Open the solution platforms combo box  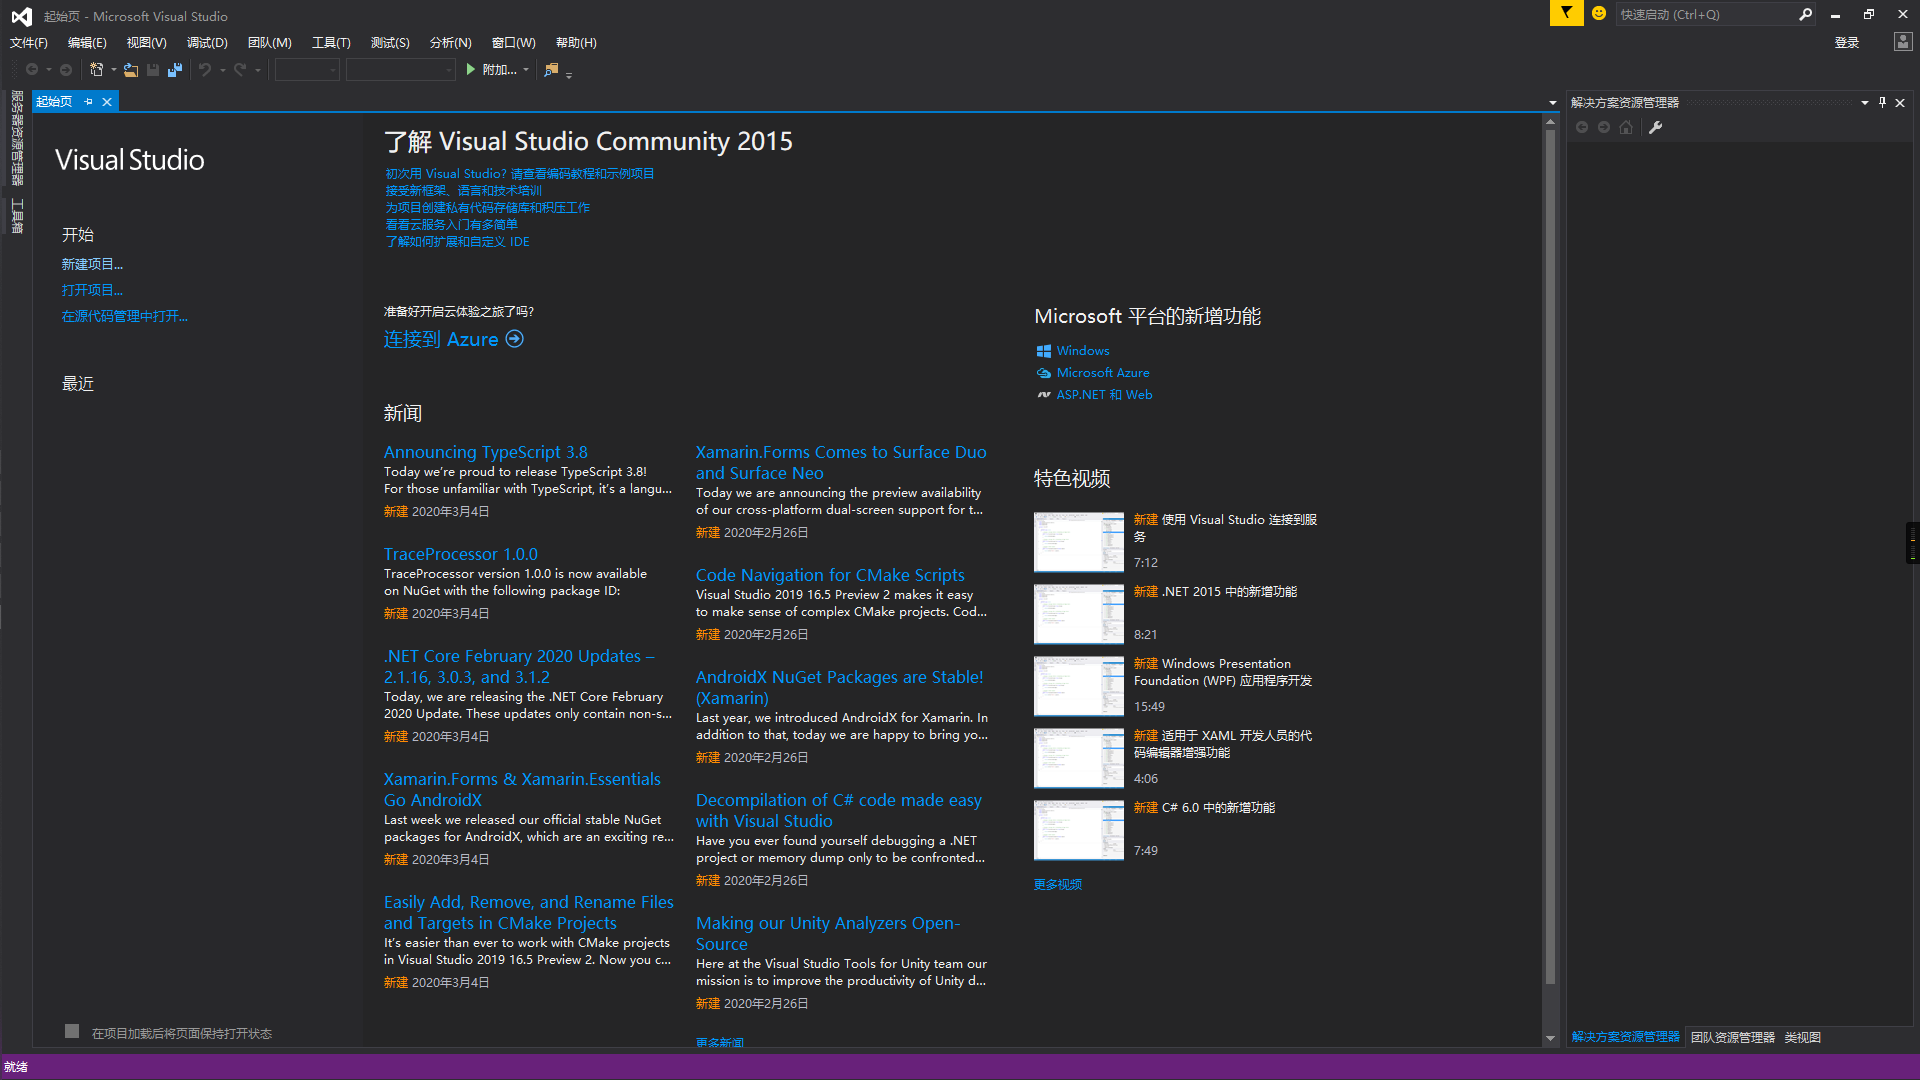[x=401, y=70]
